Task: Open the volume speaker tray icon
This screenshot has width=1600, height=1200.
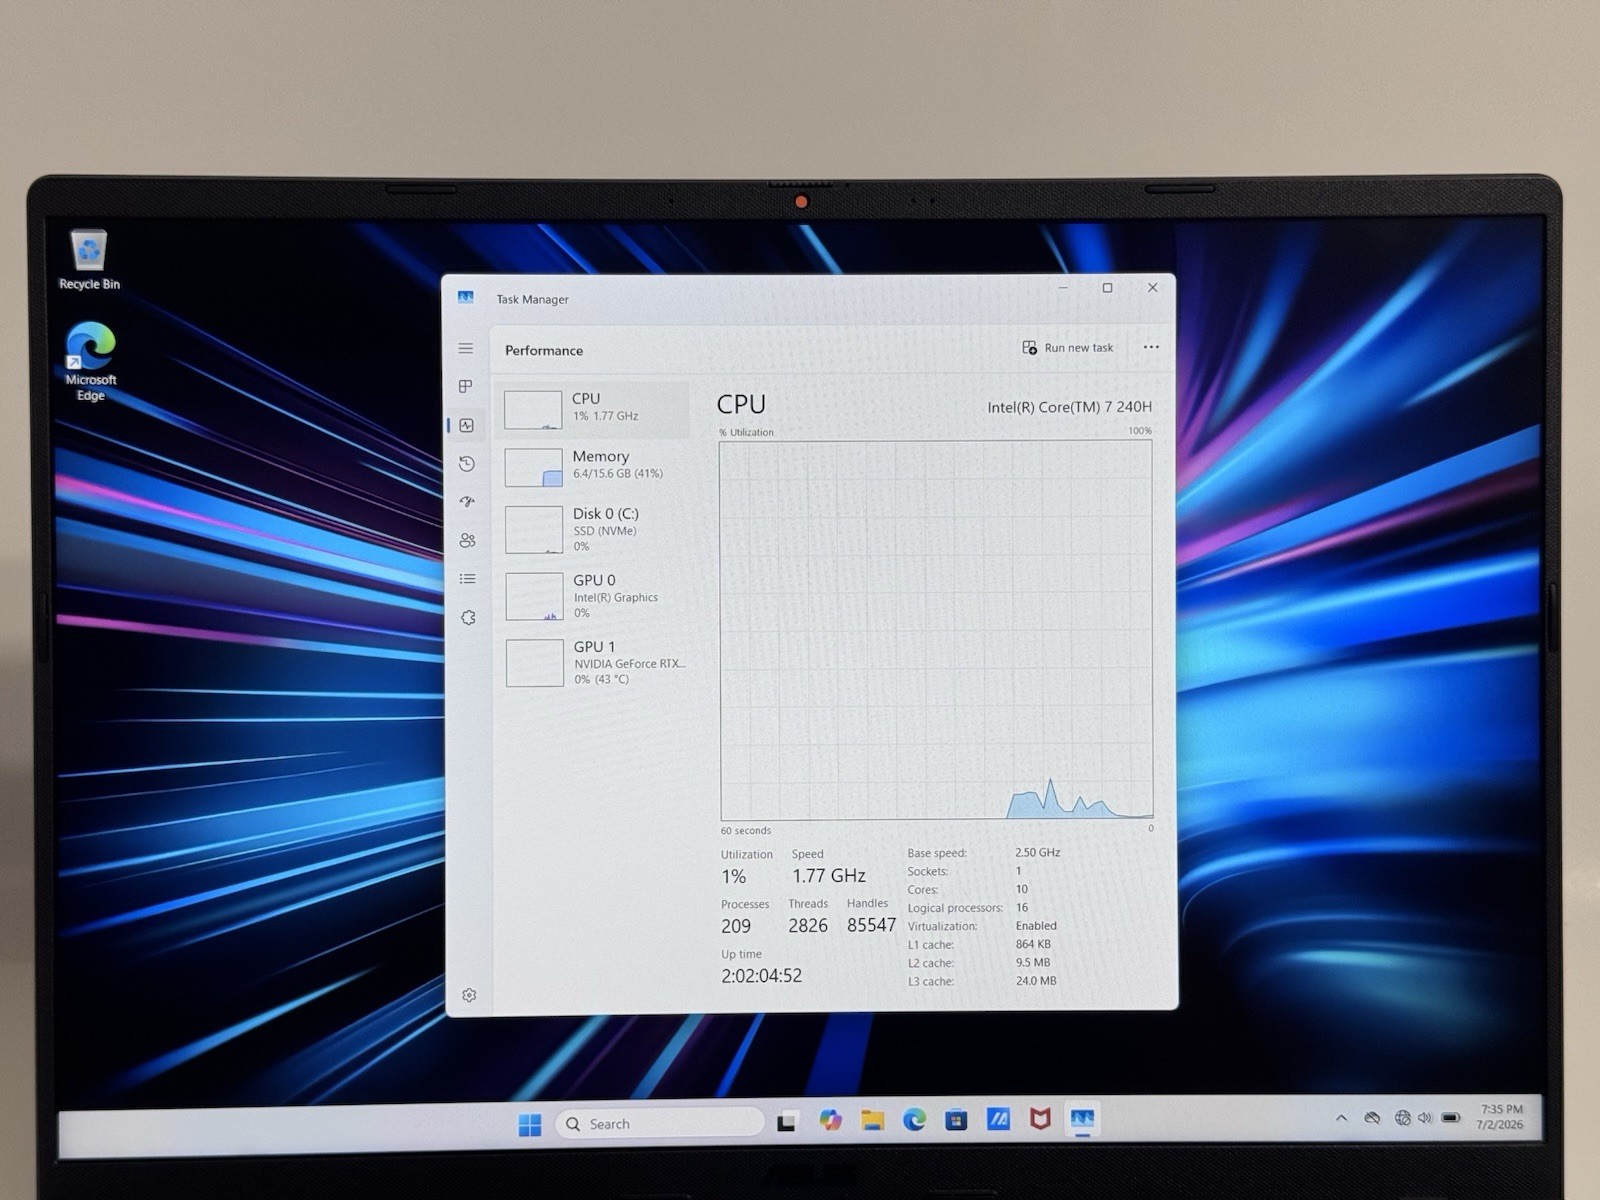Action: click(x=1424, y=1118)
